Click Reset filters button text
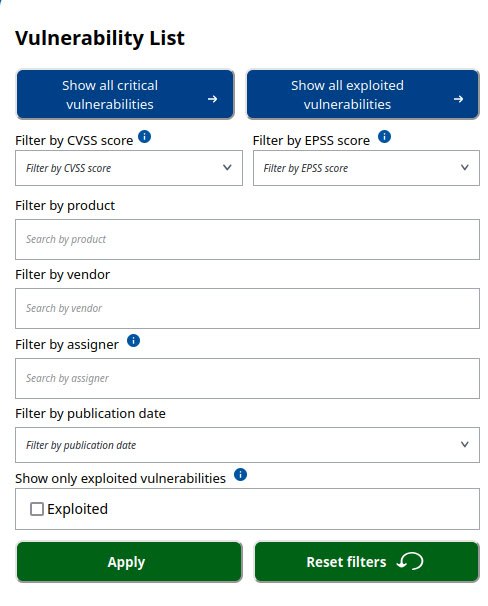Viewport: 488px width, 606px height. [346, 562]
